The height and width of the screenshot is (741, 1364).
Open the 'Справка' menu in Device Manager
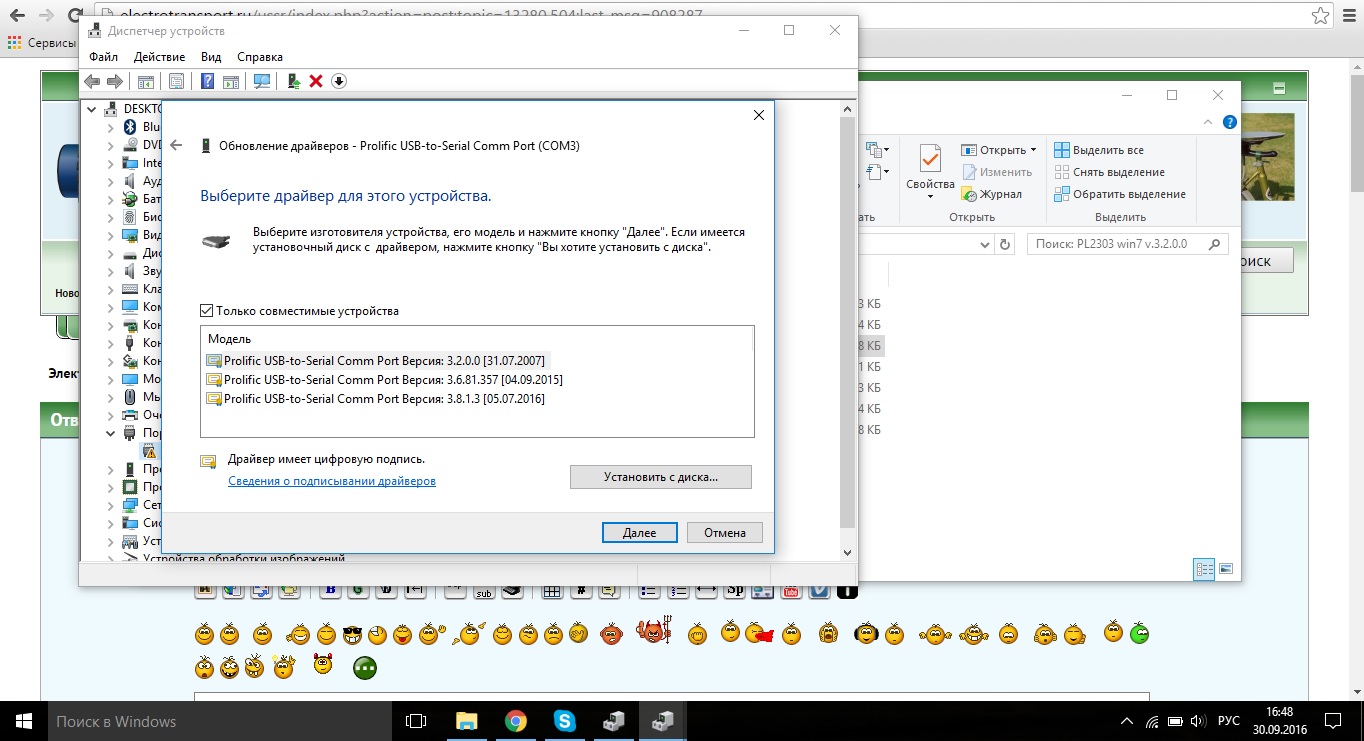[260, 57]
